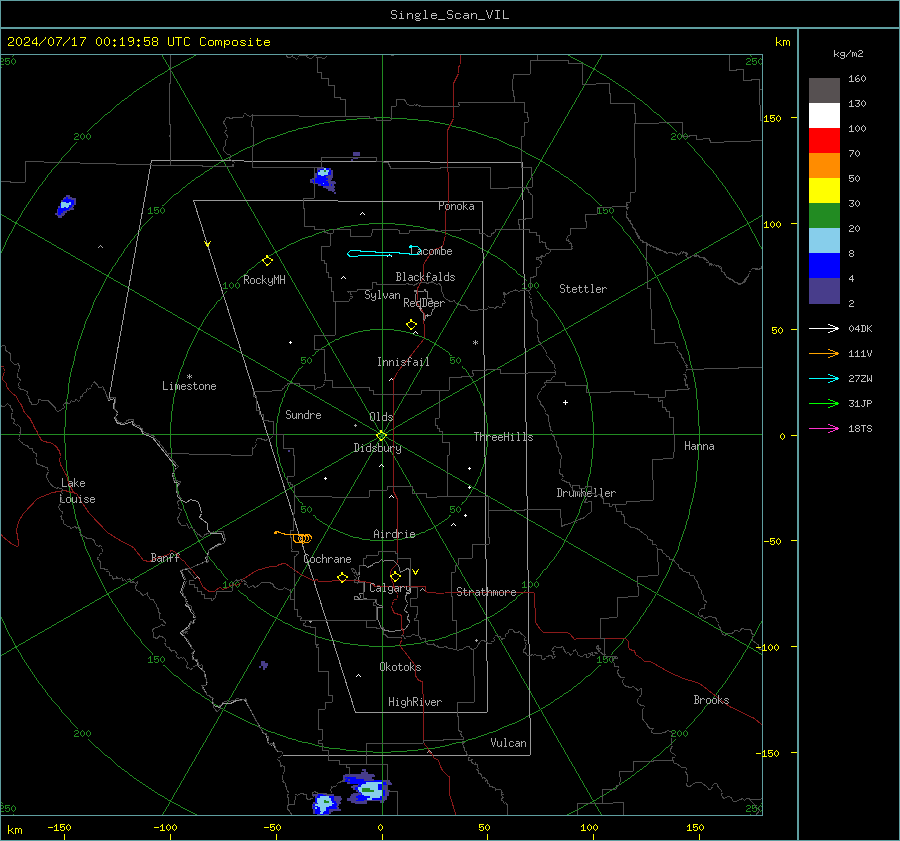Click the Single_Scan_VIL title

click(x=449, y=15)
